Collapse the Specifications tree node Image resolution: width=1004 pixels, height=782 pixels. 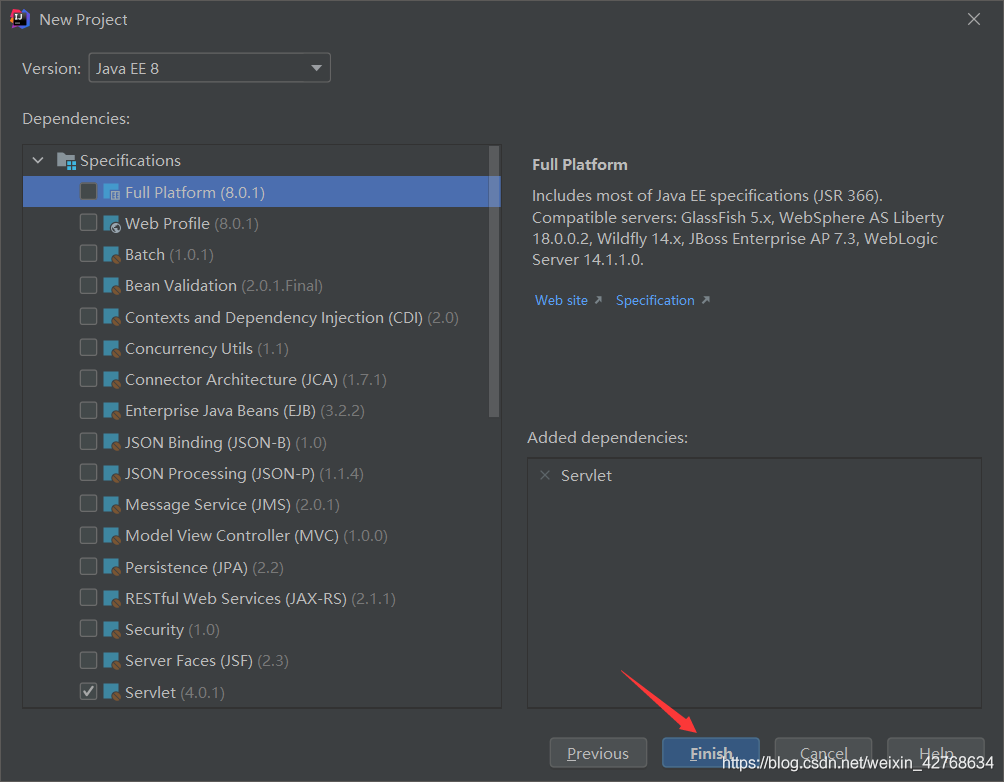(x=38, y=160)
